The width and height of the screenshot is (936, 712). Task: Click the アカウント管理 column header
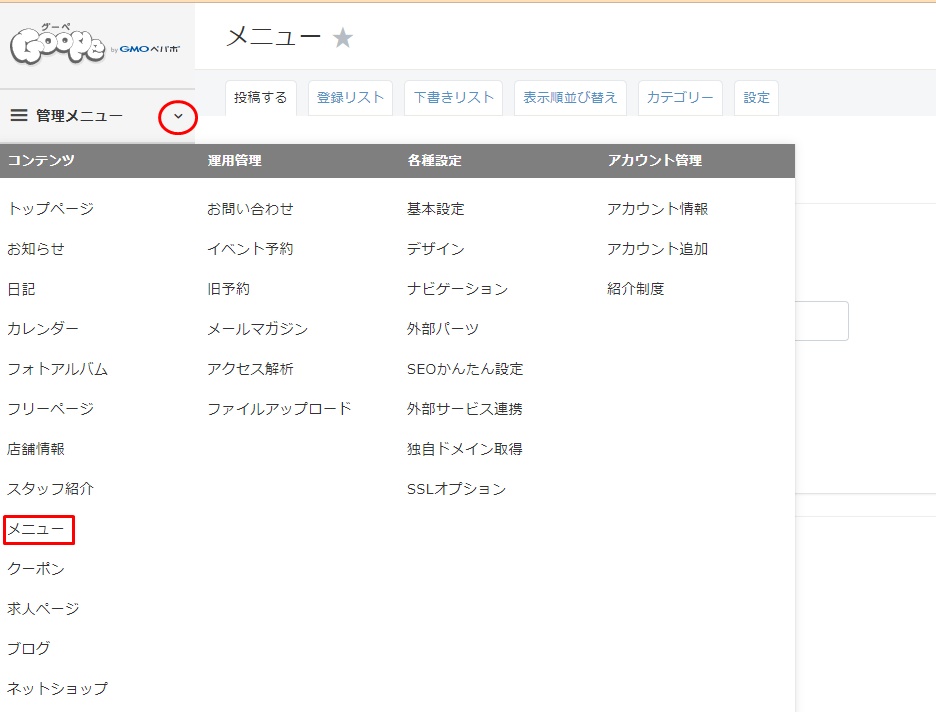(x=655, y=160)
